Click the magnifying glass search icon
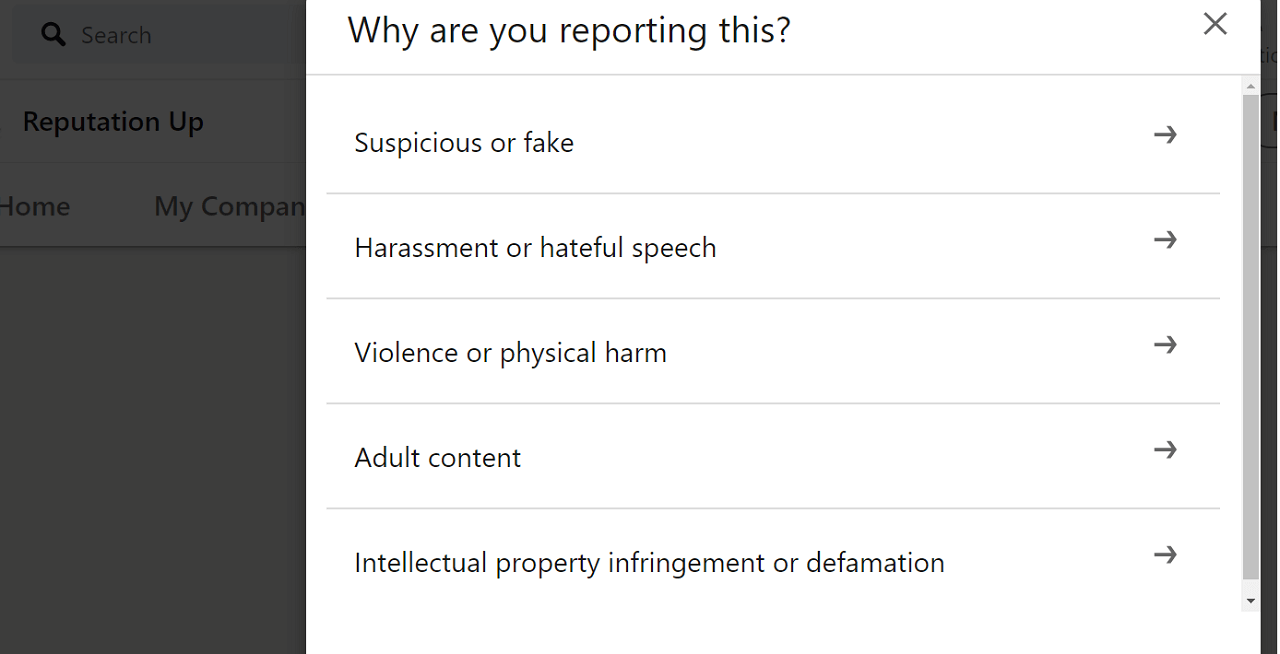Screen dimensions: 1280x654 [53, 36]
